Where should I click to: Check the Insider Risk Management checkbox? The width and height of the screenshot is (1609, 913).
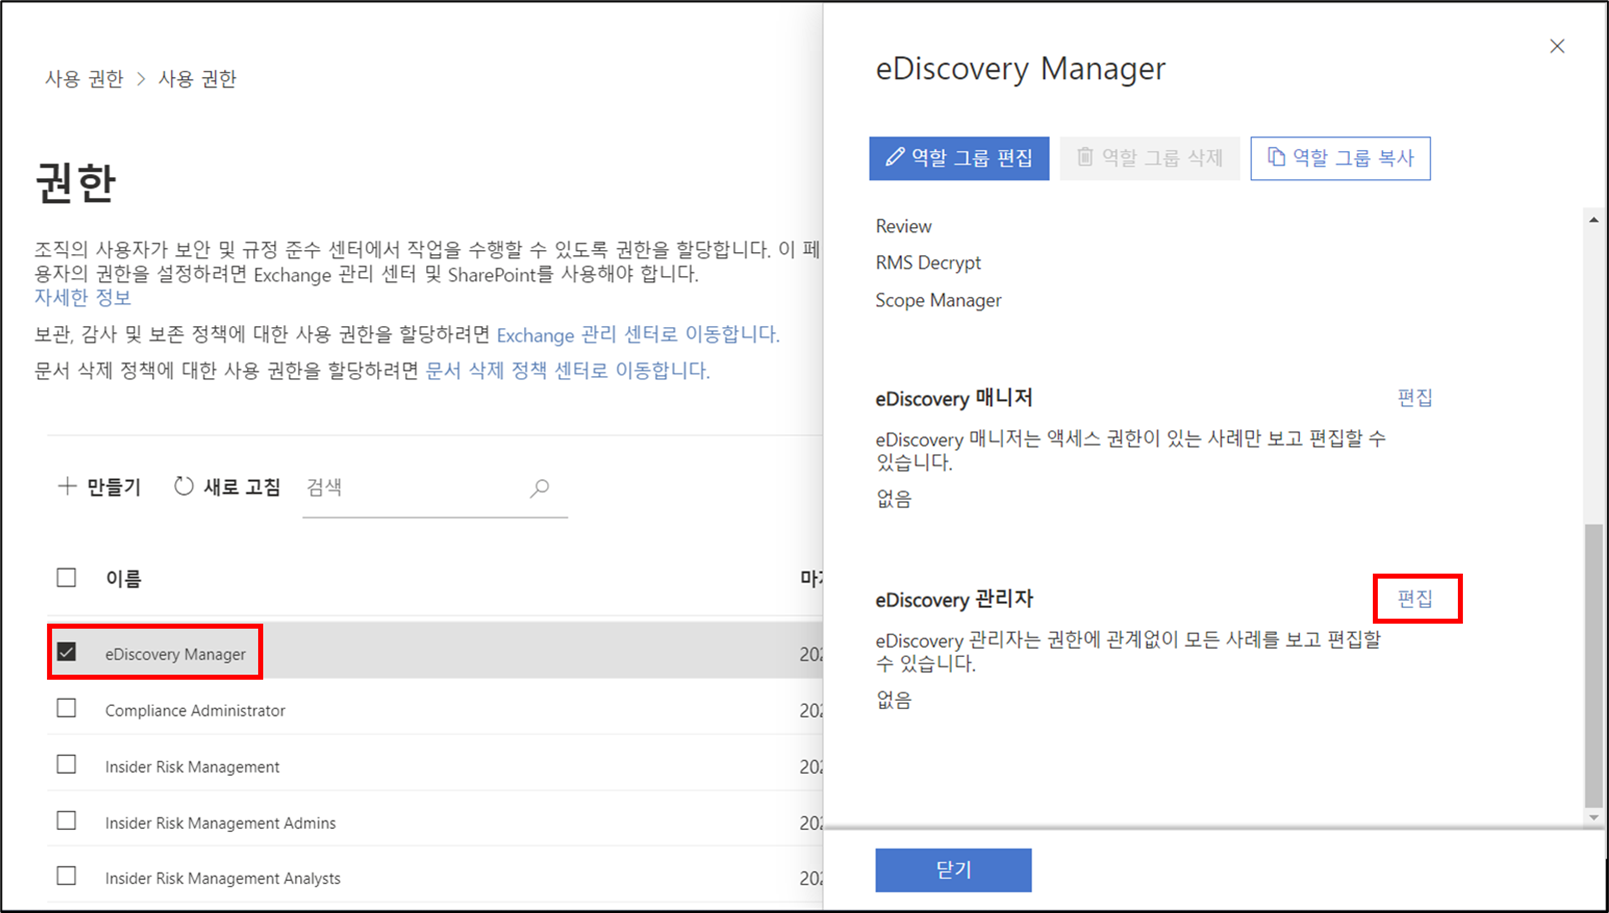66,765
